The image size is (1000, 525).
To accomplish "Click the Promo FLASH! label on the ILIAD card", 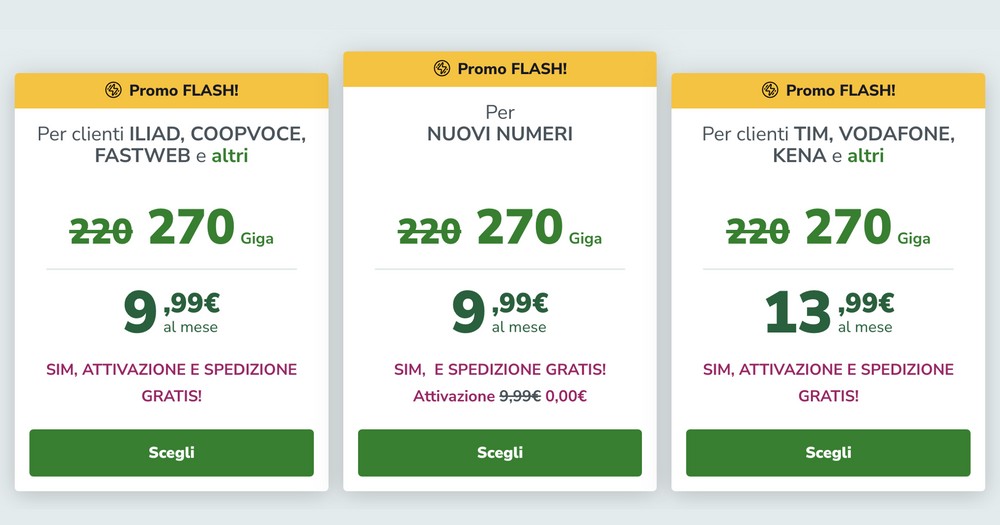I will tap(184, 90).
